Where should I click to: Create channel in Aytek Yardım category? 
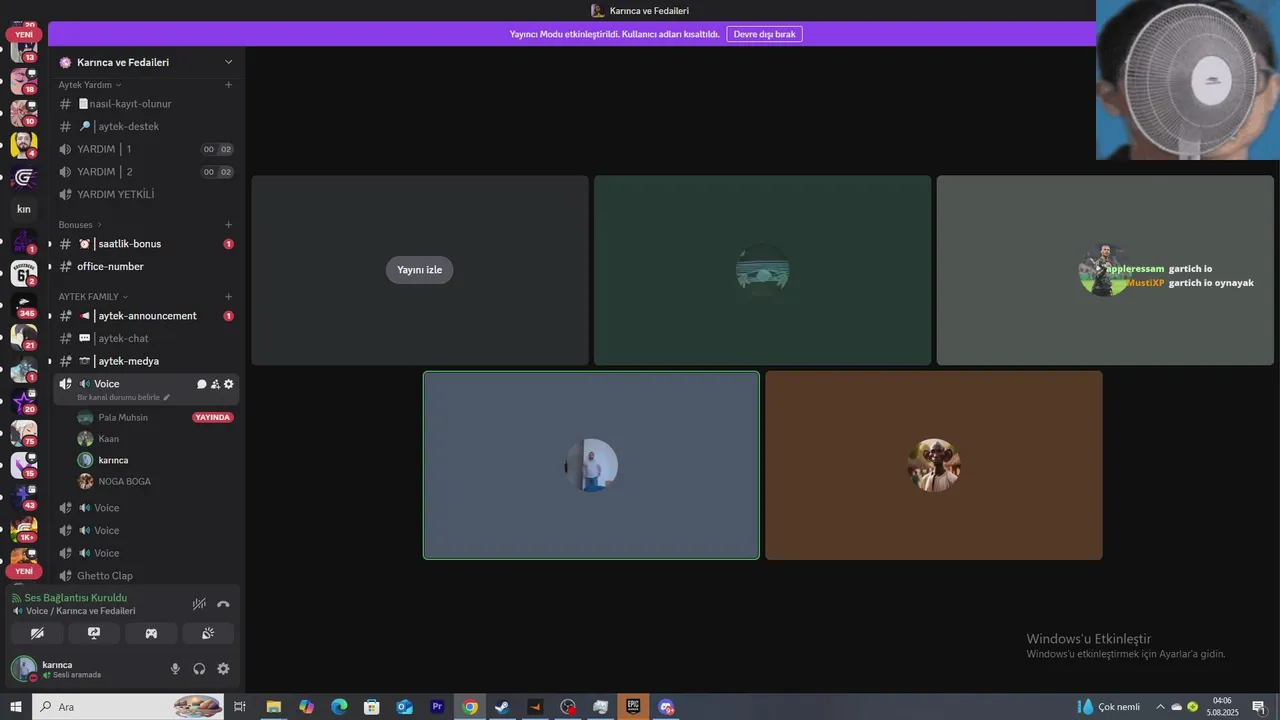tap(228, 85)
